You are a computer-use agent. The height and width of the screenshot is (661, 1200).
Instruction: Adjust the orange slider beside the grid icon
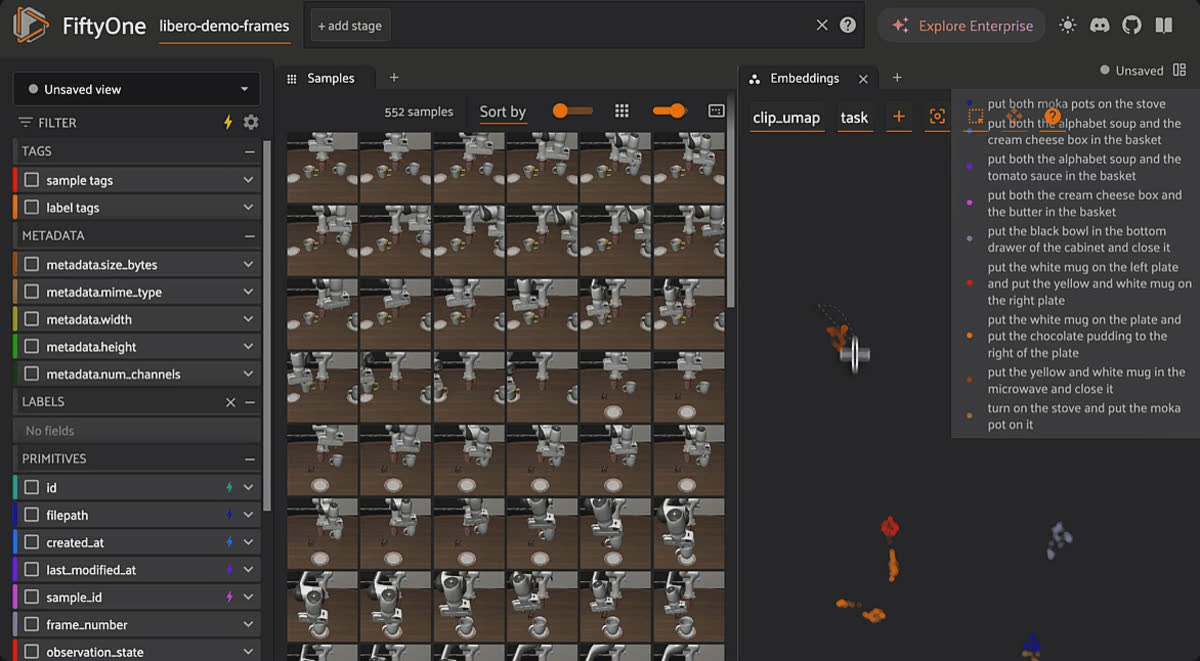pyautogui.click(x=669, y=111)
